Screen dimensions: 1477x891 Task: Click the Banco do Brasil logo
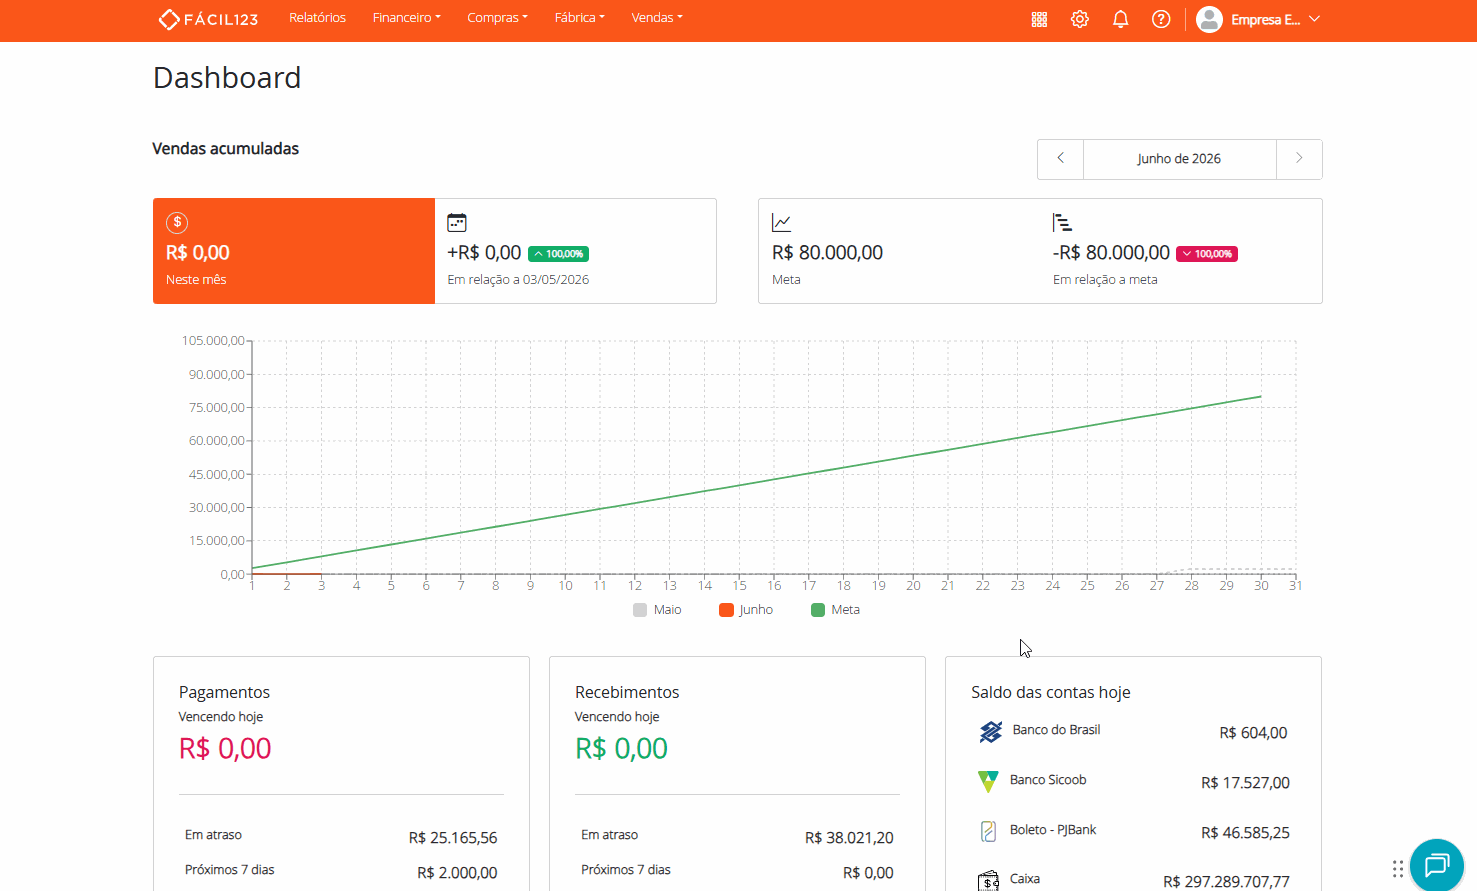pos(990,732)
